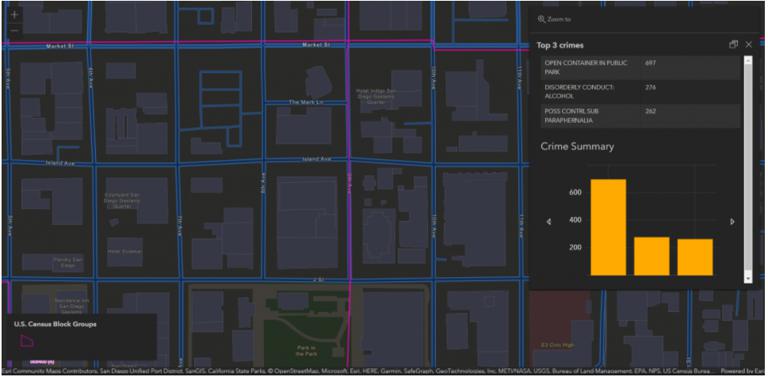This screenshot has height=377, width=768.
Task: Click popup scrollbar up arrow
Action: coord(747,60)
